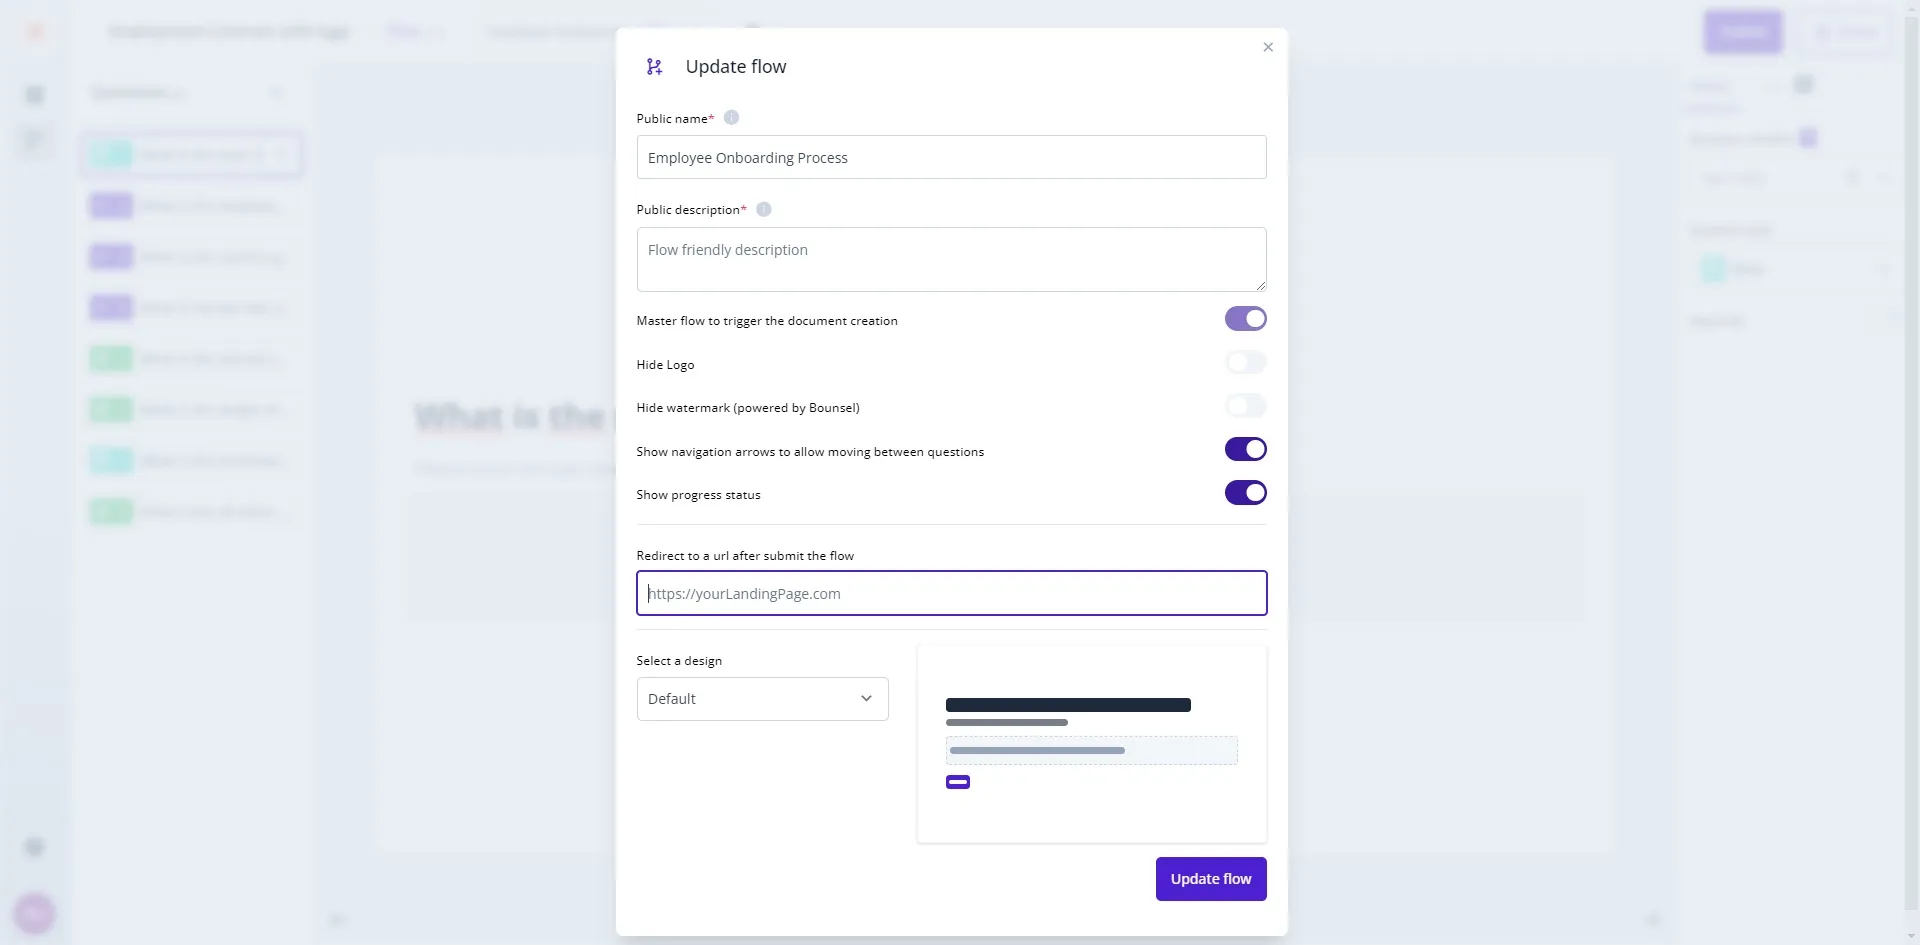Click the blurred purple button at top-right

(1743, 32)
